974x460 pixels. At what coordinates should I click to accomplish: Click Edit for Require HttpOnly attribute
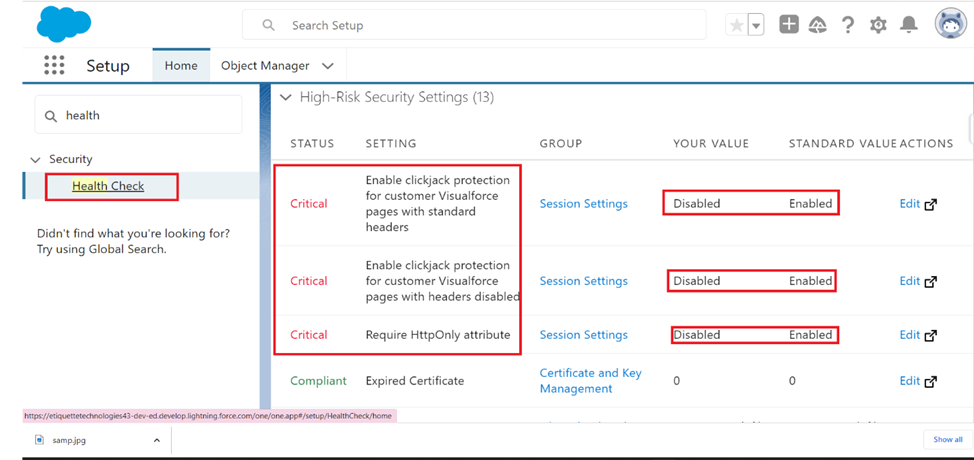pos(917,335)
